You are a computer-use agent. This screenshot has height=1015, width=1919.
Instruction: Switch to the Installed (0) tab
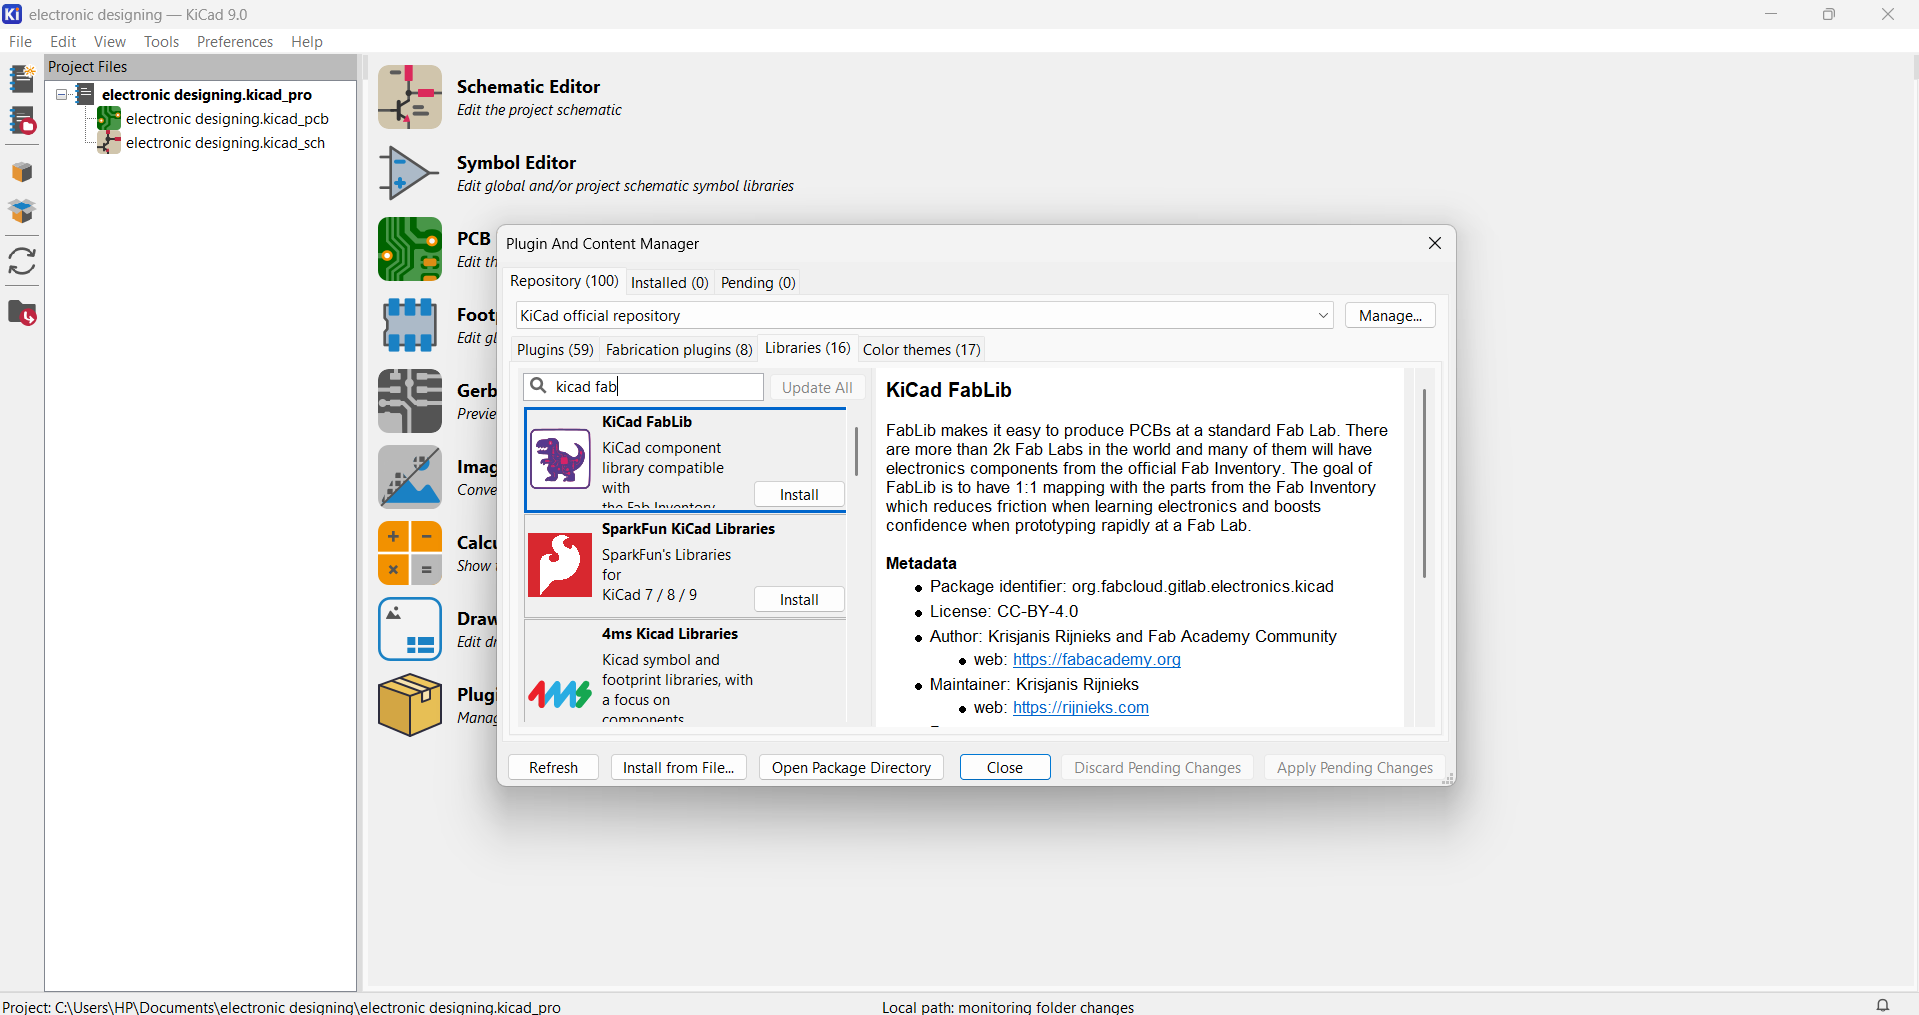click(670, 283)
